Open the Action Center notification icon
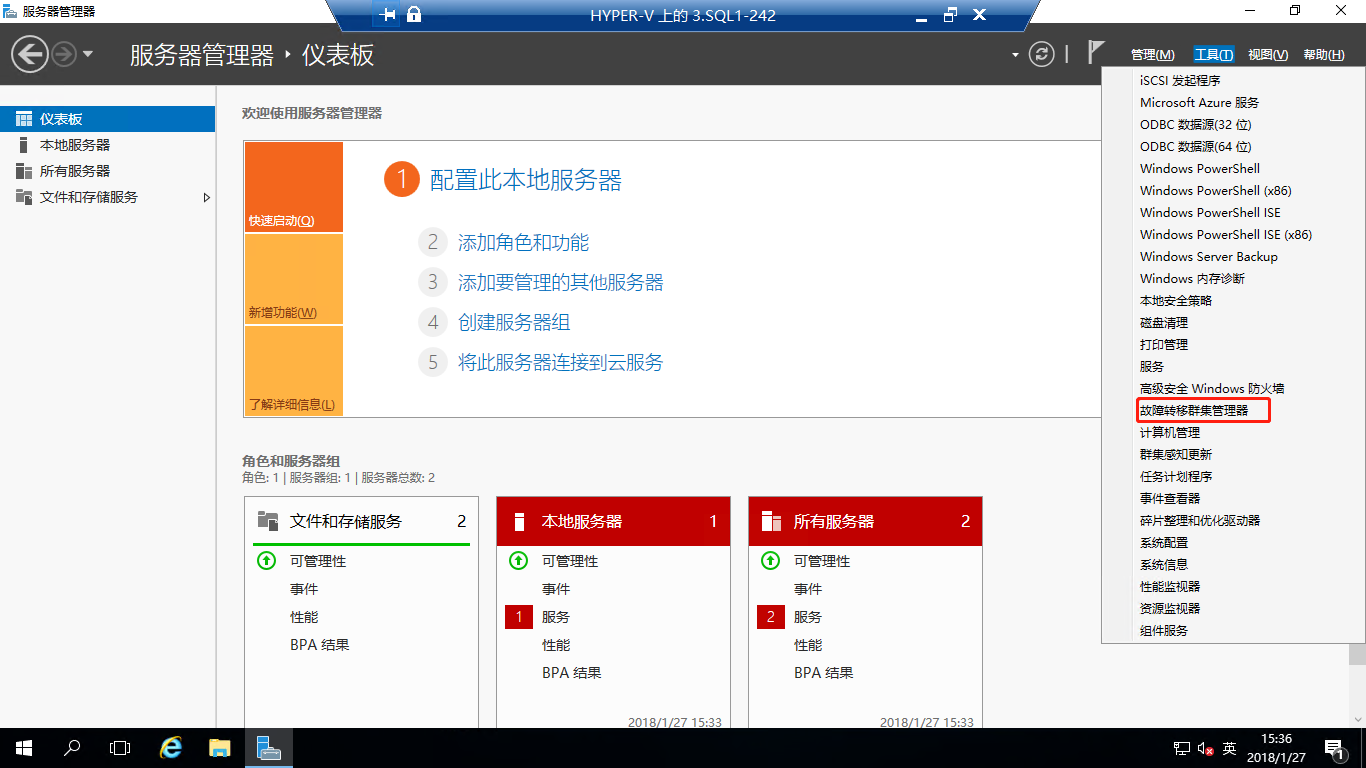The image size is (1366, 768). click(x=1334, y=748)
